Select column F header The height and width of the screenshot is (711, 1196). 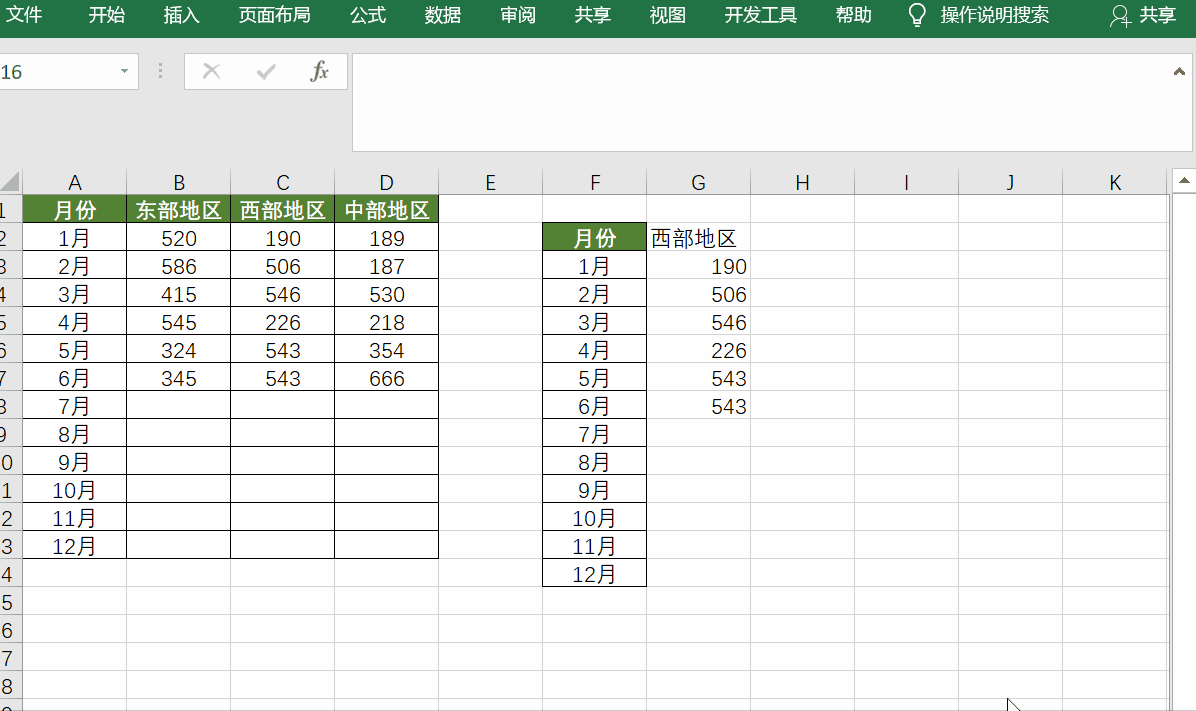(x=595, y=182)
